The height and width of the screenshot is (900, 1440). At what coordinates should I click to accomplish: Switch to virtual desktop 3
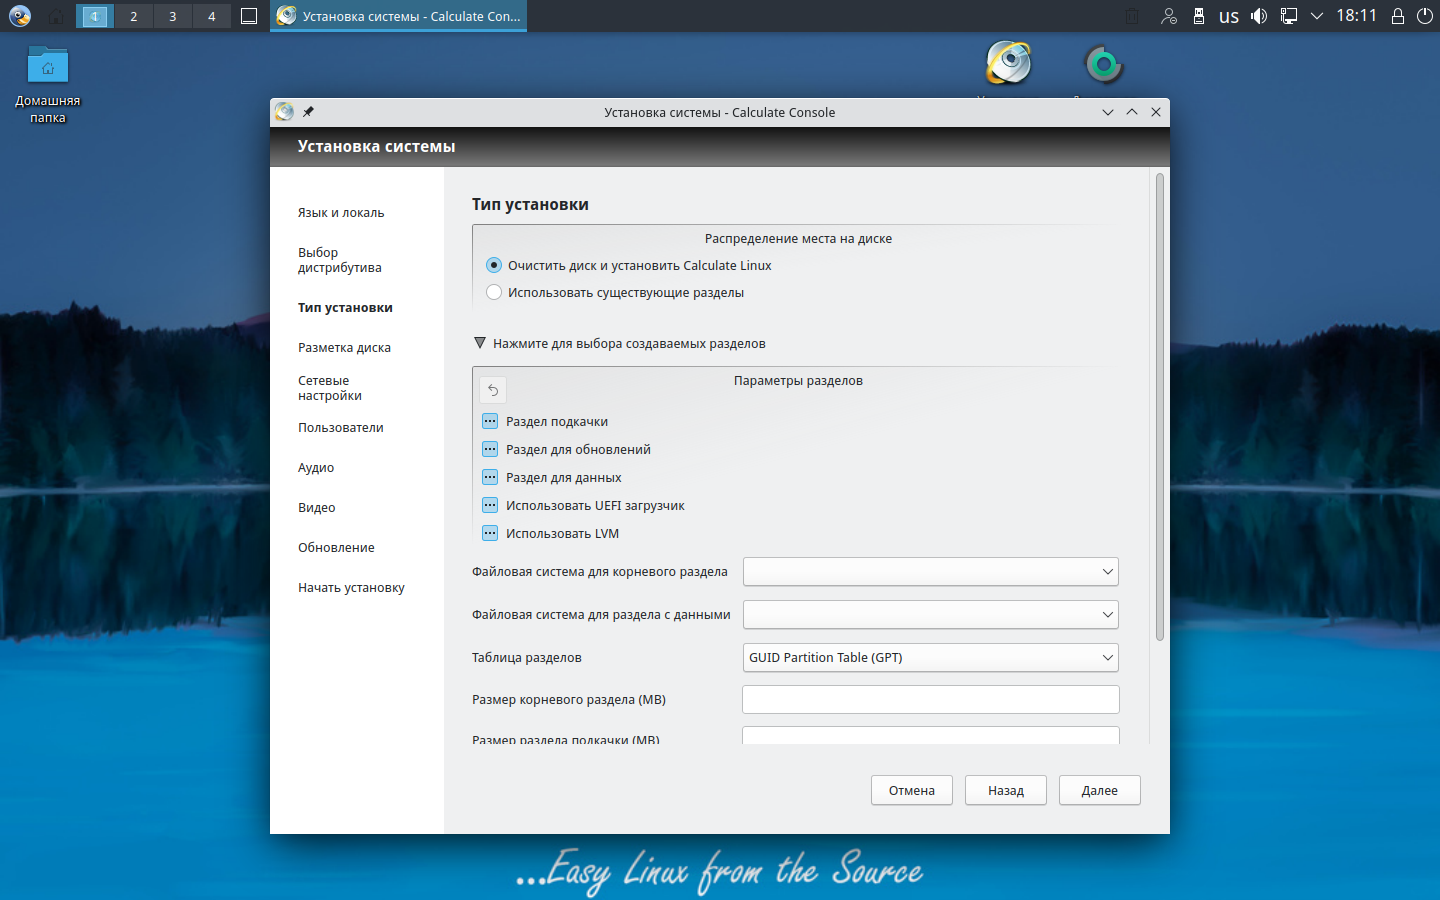173,16
